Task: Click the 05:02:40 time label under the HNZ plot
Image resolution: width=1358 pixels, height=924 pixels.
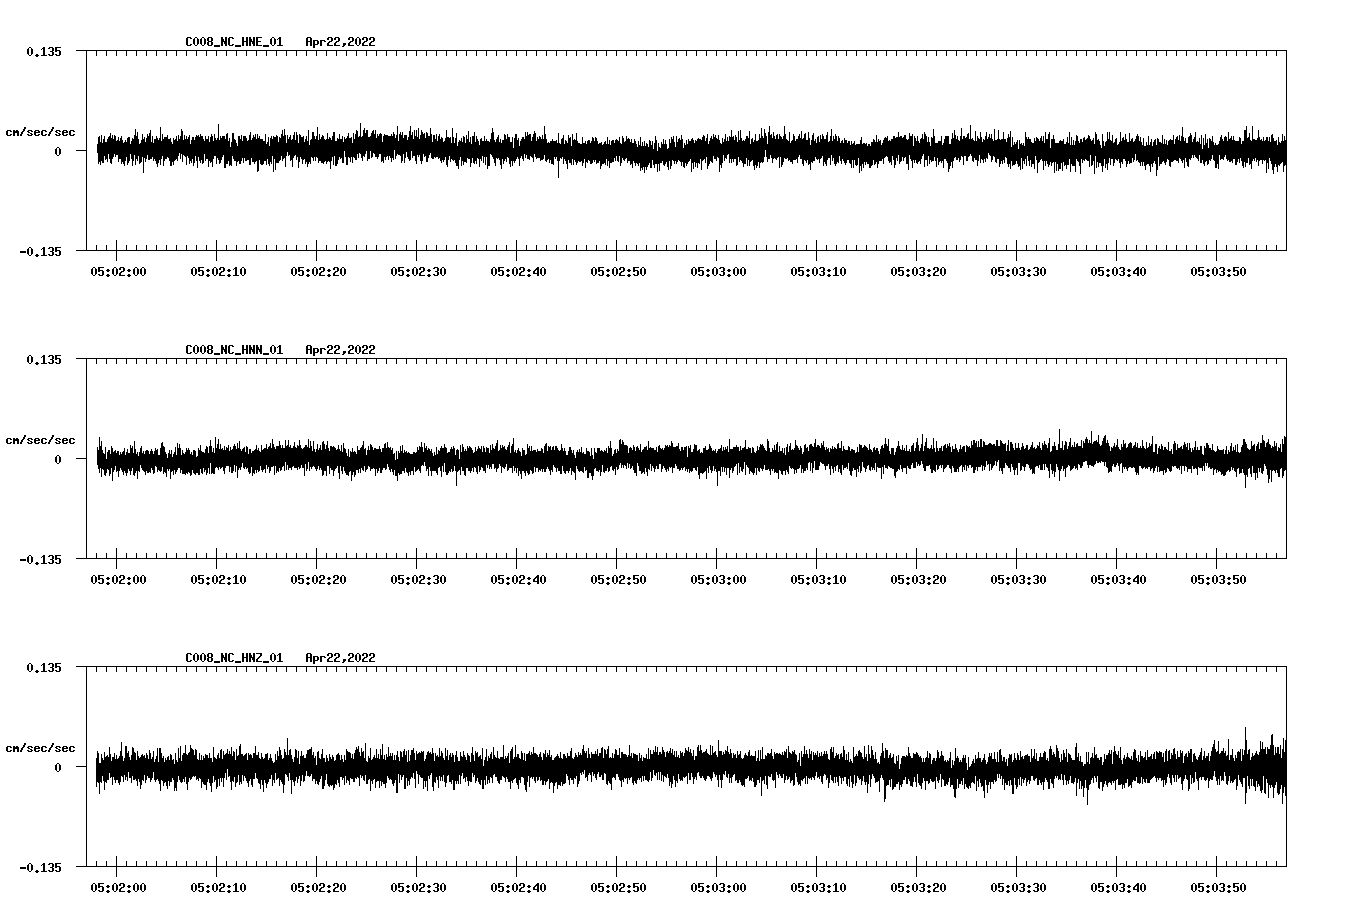Action: point(518,887)
